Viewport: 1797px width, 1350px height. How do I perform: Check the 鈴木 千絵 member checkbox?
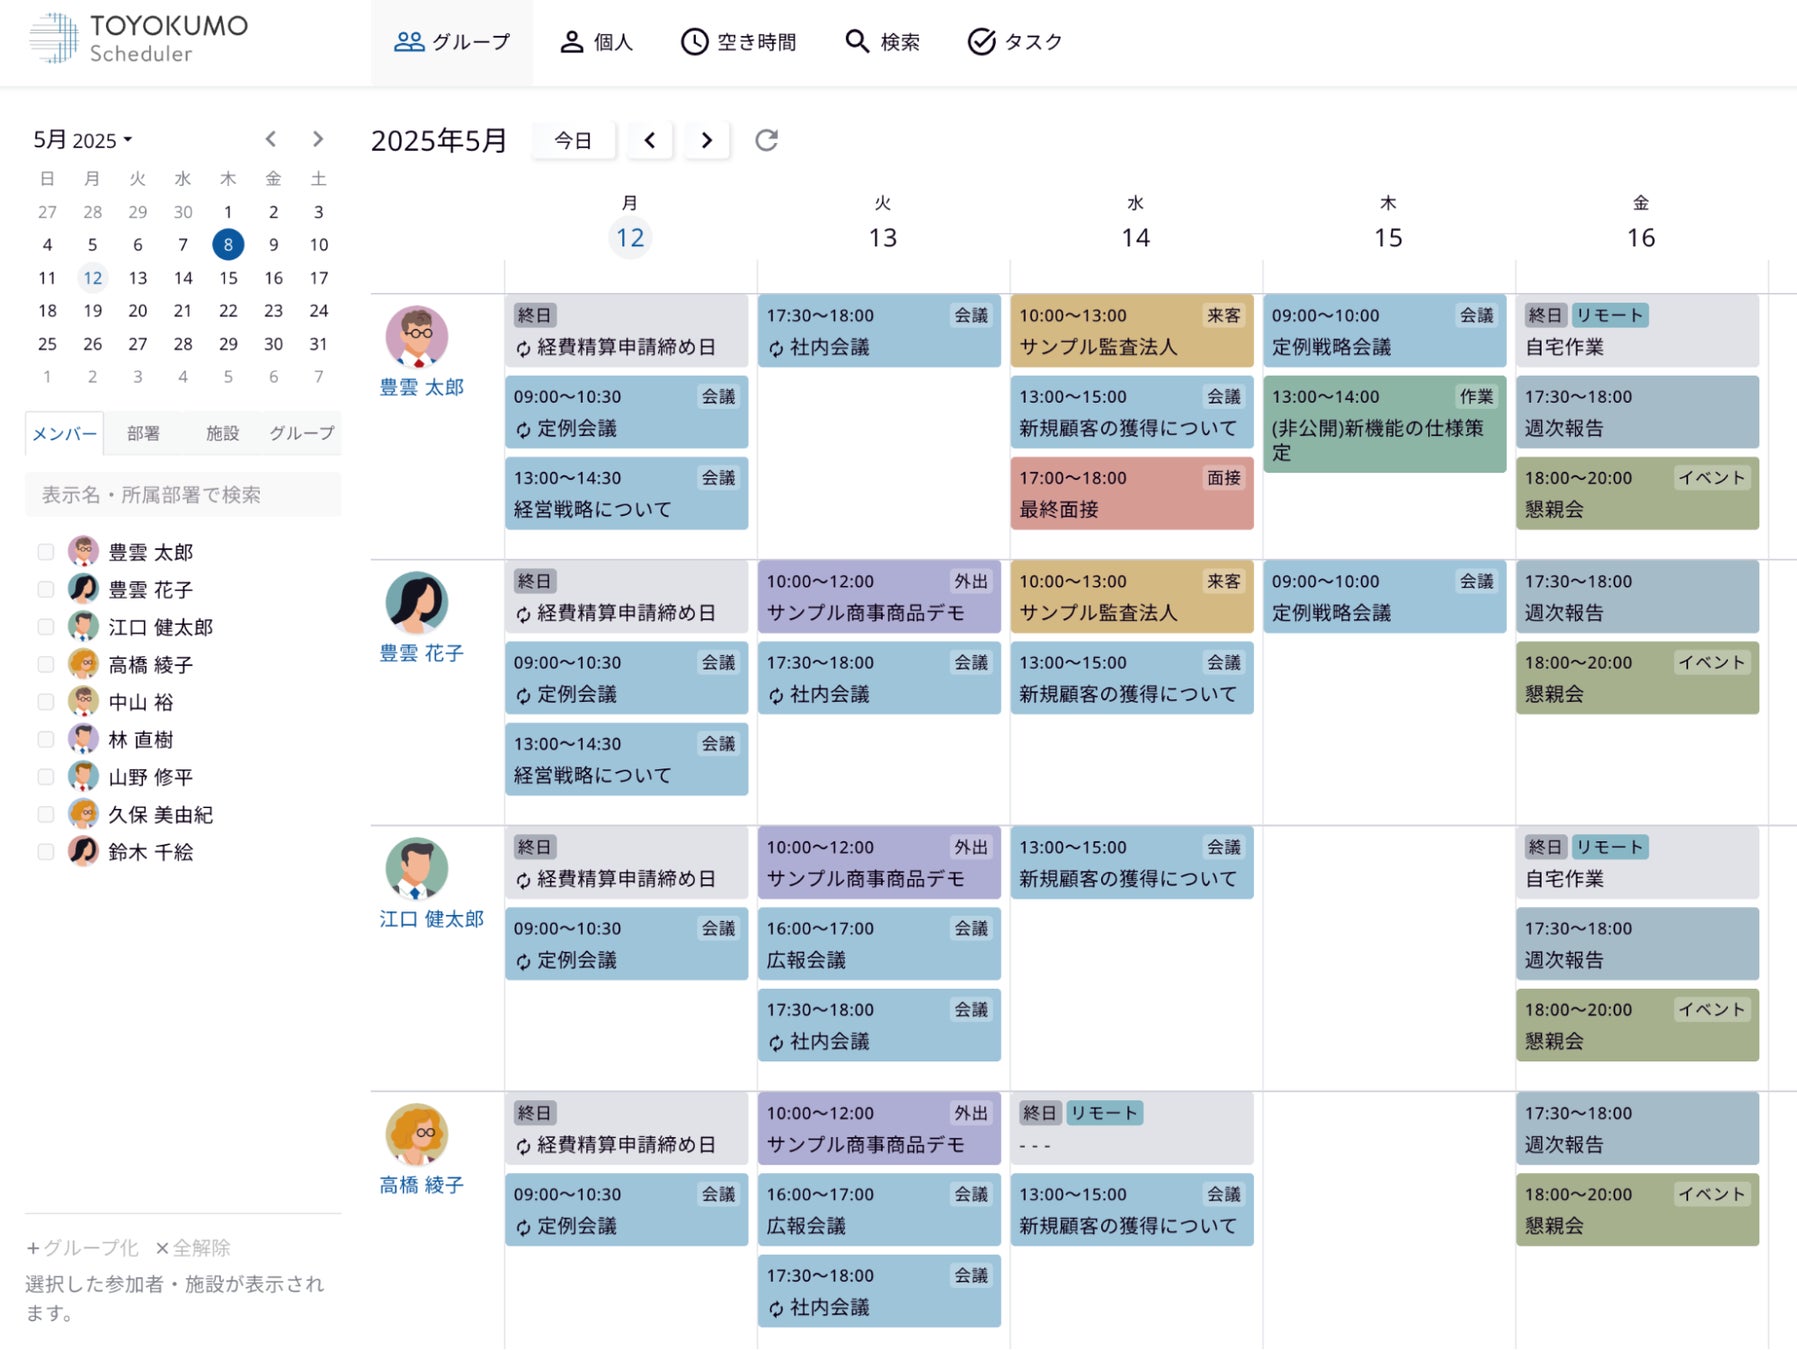pyautogui.click(x=45, y=852)
